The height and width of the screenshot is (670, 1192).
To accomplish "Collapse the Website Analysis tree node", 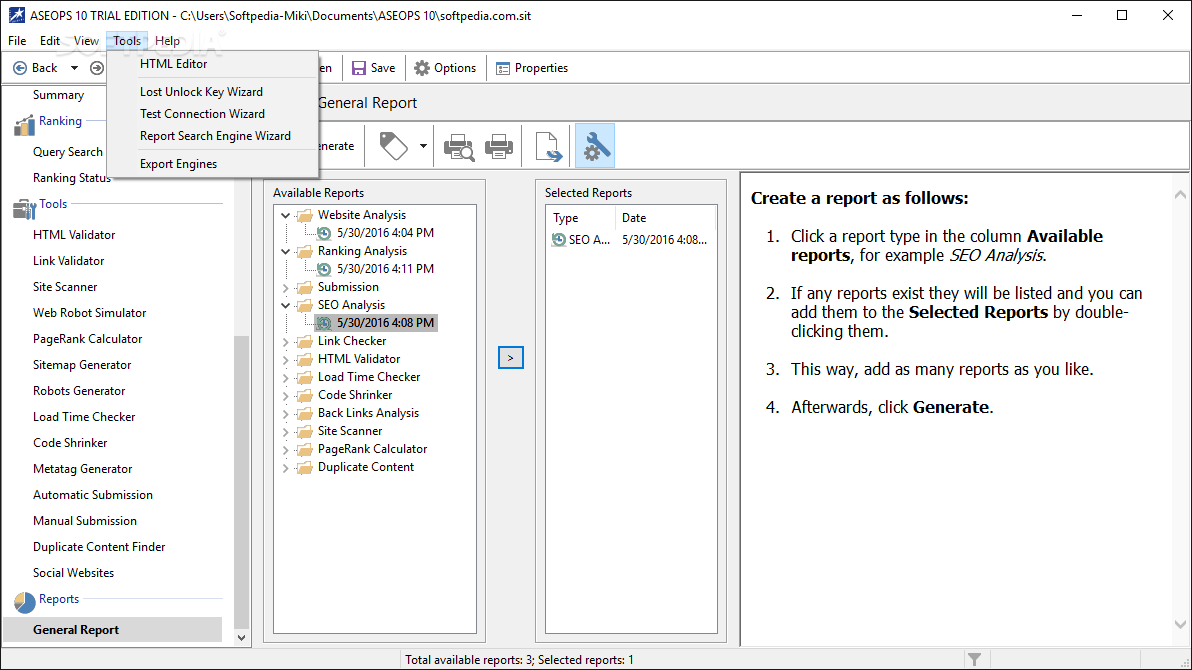I will pos(286,216).
